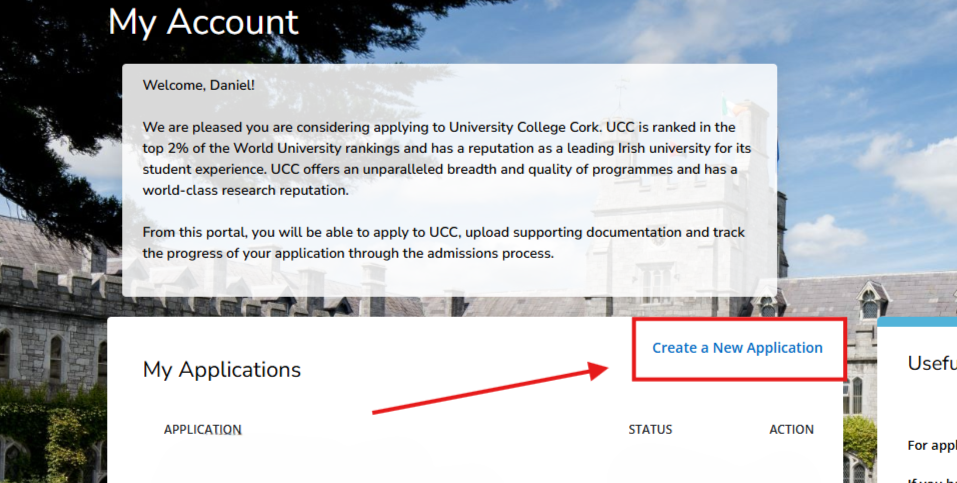Click the red arrow annotation

pyautogui.click(x=490, y=390)
